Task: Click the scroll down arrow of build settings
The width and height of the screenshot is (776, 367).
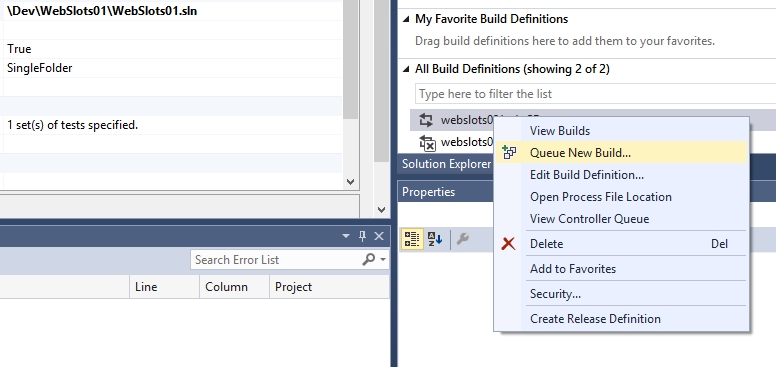Action: point(350,182)
